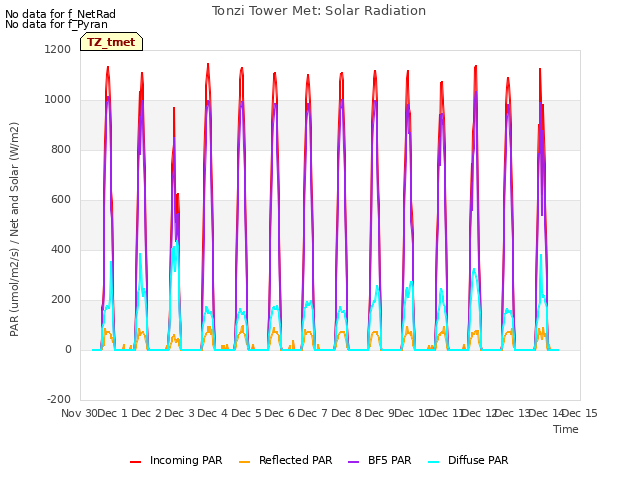Screen dimensions: 640x480
Task: Click the y-axis title PAR / Net and Solar
Action: point(14,229)
